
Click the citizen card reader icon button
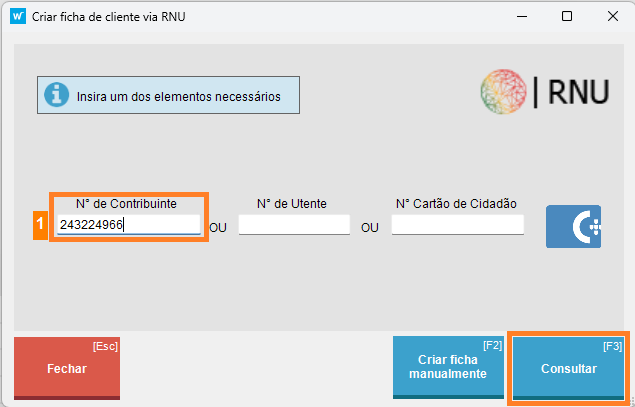click(573, 226)
